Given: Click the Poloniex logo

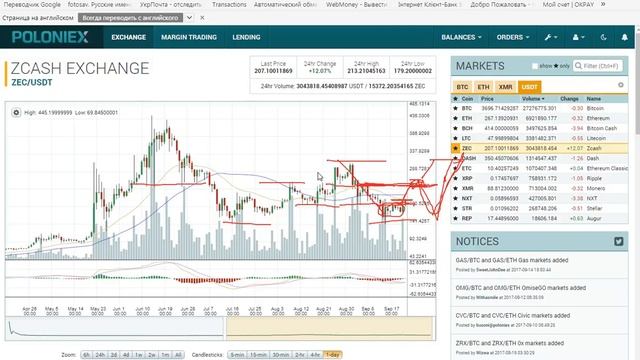Looking at the screenshot, I should (x=50, y=37).
